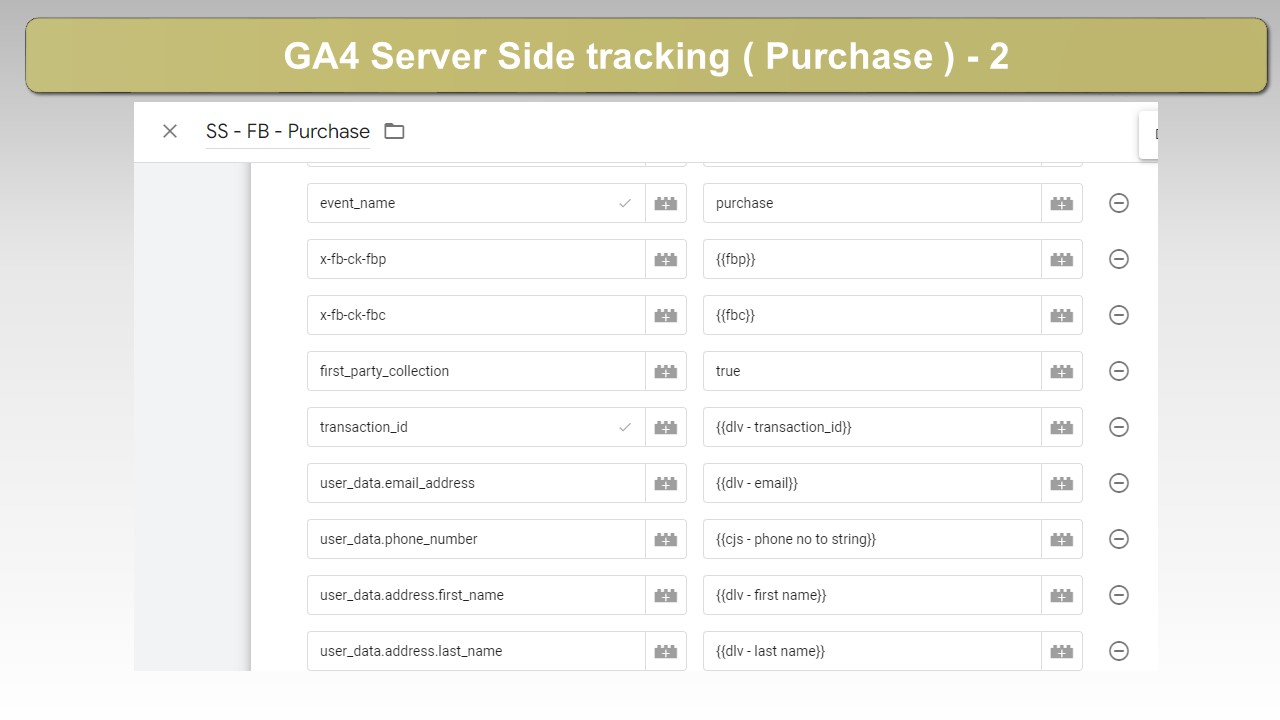The height and width of the screenshot is (720, 1280).
Task: Open variable picker beside {{dlv - email}} value
Action: 1062,483
